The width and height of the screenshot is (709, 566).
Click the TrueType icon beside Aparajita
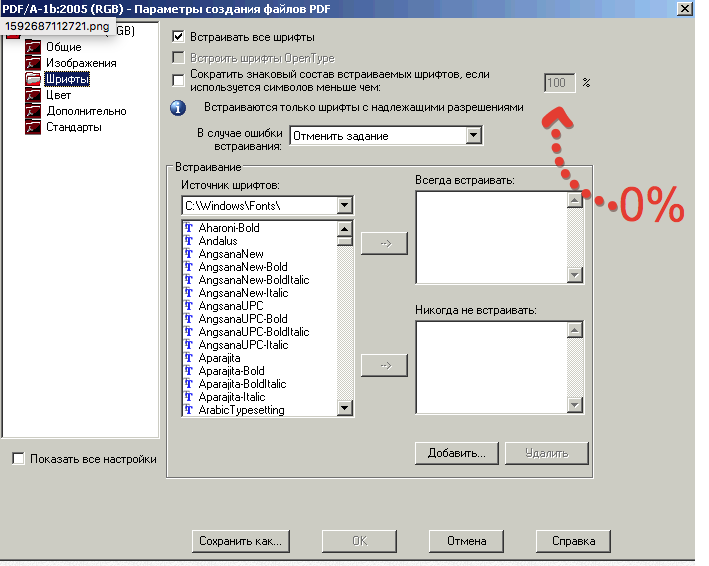(x=189, y=358)
